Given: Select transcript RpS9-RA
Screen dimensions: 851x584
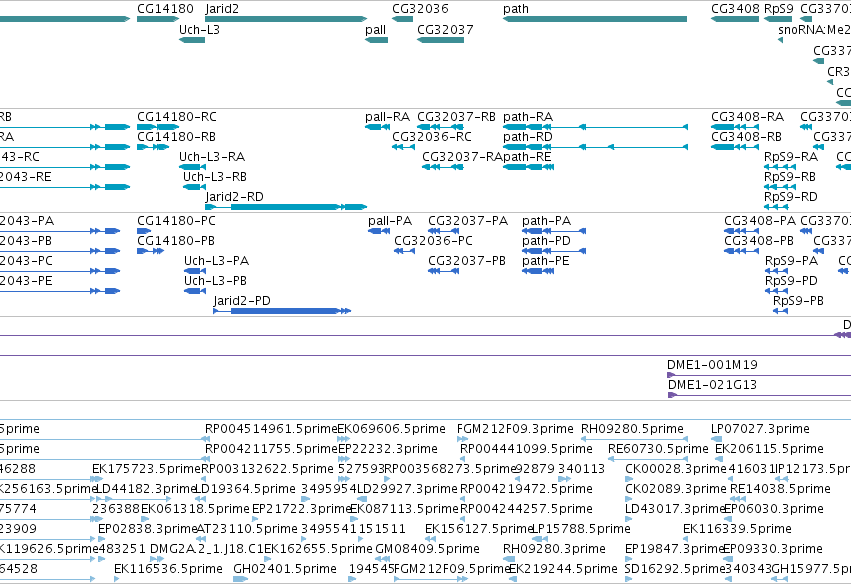Looking at the screenshot, I should (x=780, y=167).
